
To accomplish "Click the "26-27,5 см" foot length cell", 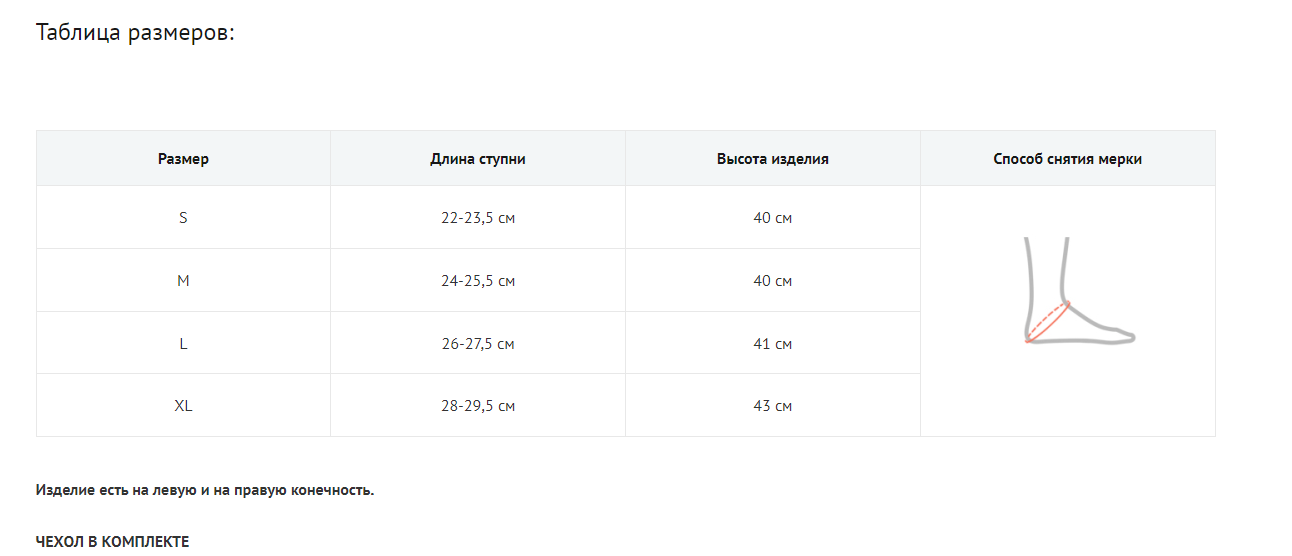I will point(478,344).
